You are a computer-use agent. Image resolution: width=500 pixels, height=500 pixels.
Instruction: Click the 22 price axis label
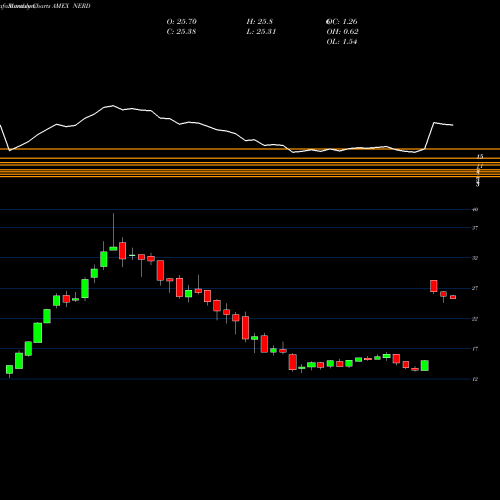pyautogui.click(x=475, y=319)
